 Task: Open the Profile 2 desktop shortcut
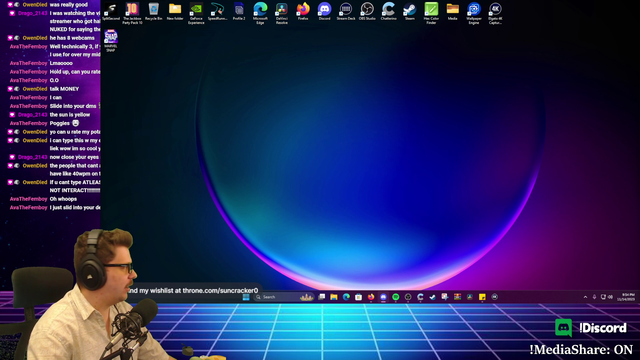tap(239, 11)
